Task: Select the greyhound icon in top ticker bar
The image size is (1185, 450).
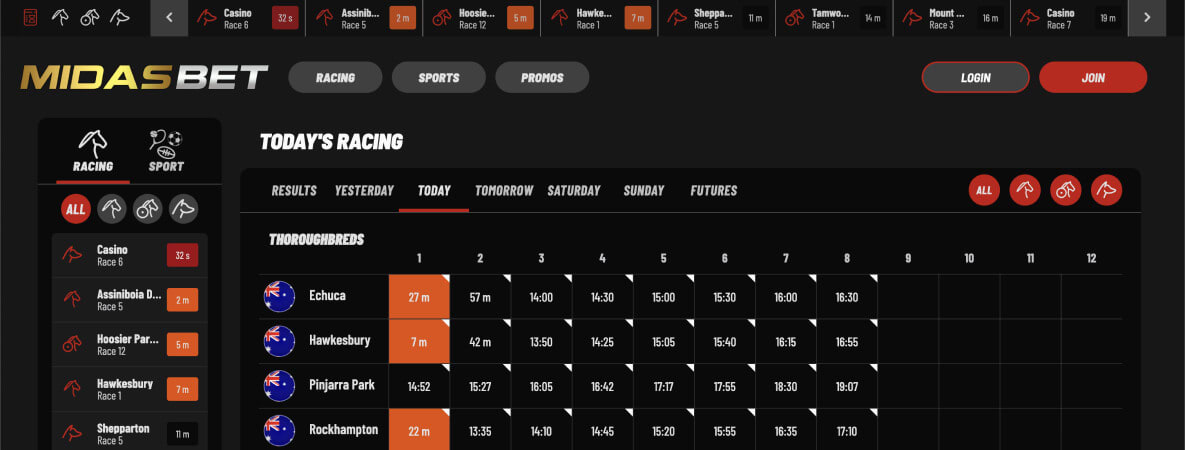Action: (119, 17)
